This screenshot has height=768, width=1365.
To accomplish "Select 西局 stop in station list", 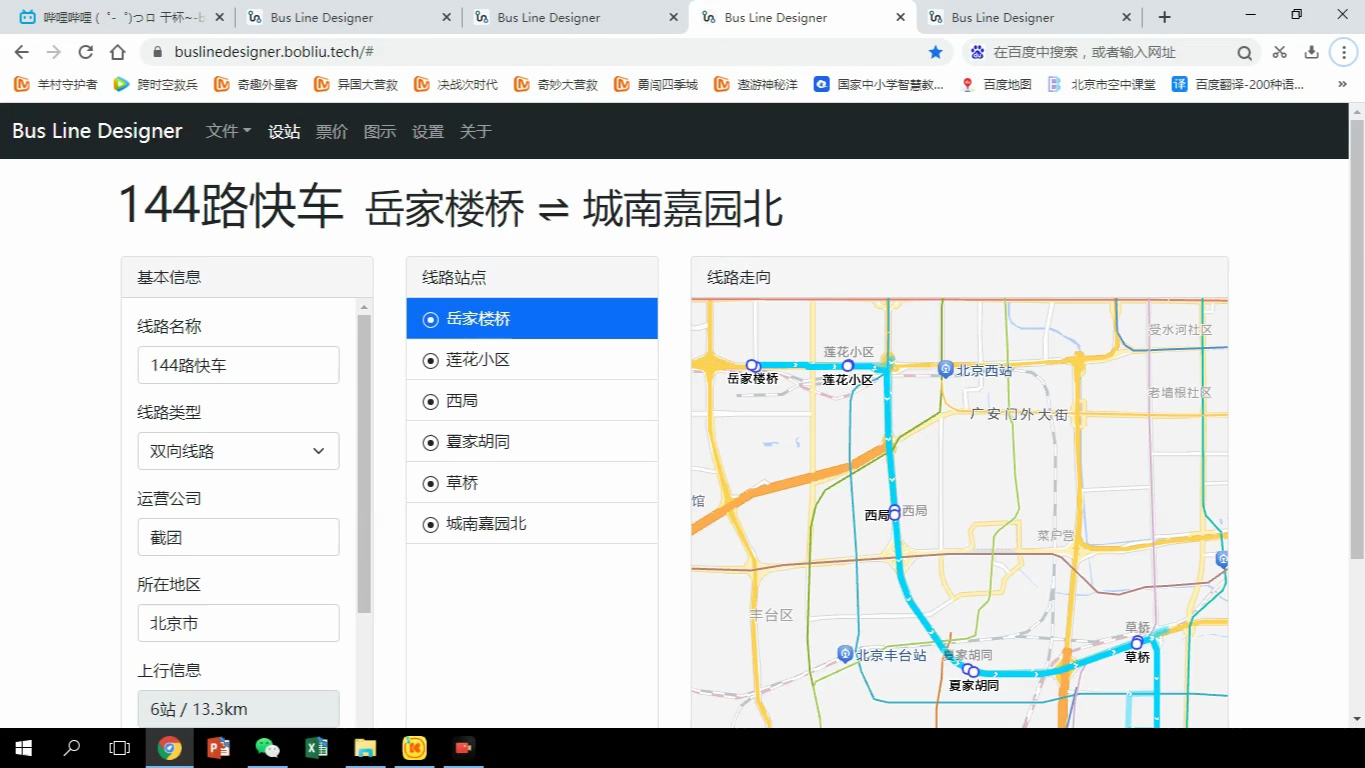I will (x=532, y=401).
